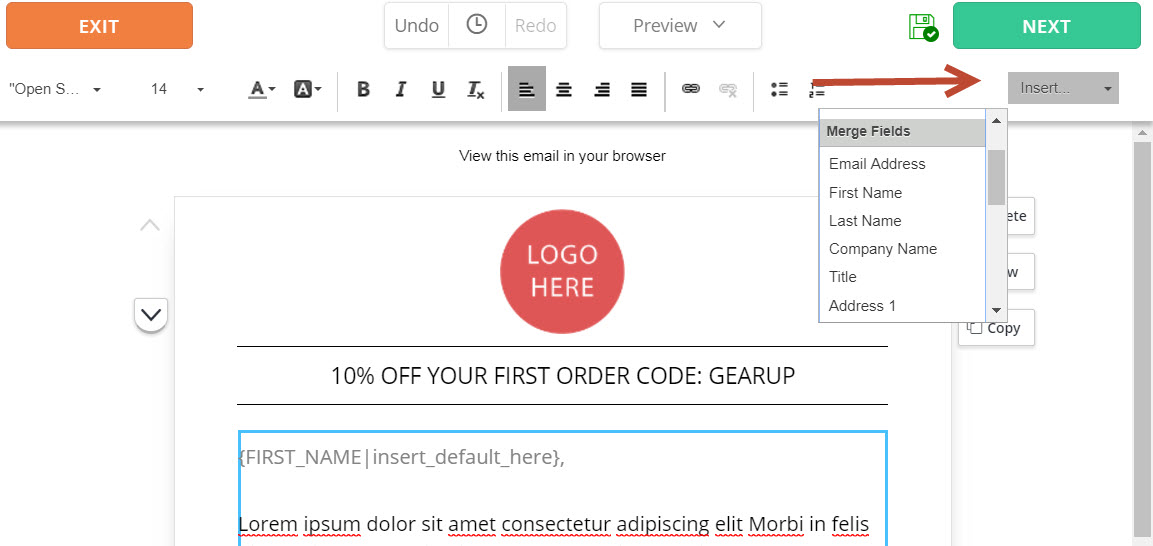Open the text color picker
This screenshot has height=546, width=1153.
click(261, 90)
